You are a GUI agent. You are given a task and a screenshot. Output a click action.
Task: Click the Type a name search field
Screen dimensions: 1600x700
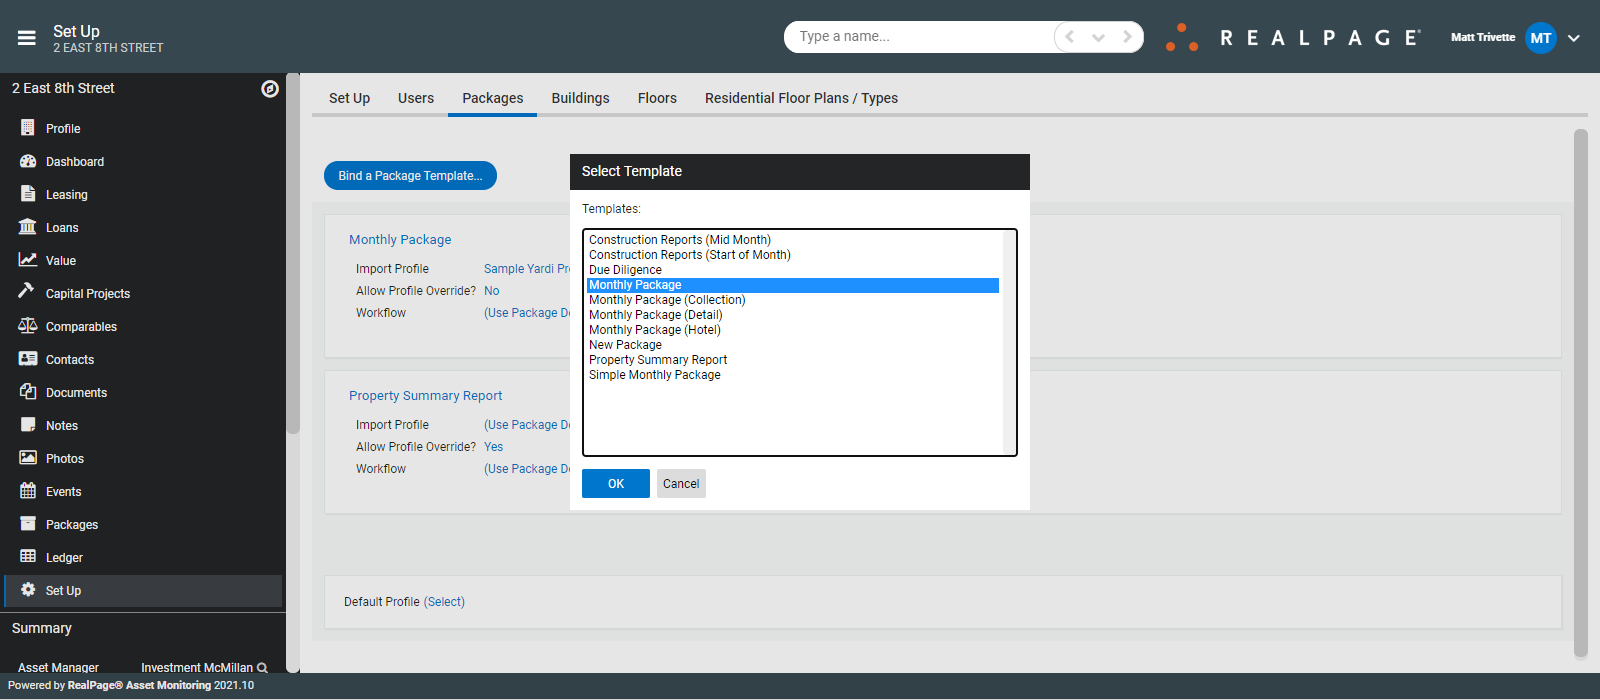920,37
